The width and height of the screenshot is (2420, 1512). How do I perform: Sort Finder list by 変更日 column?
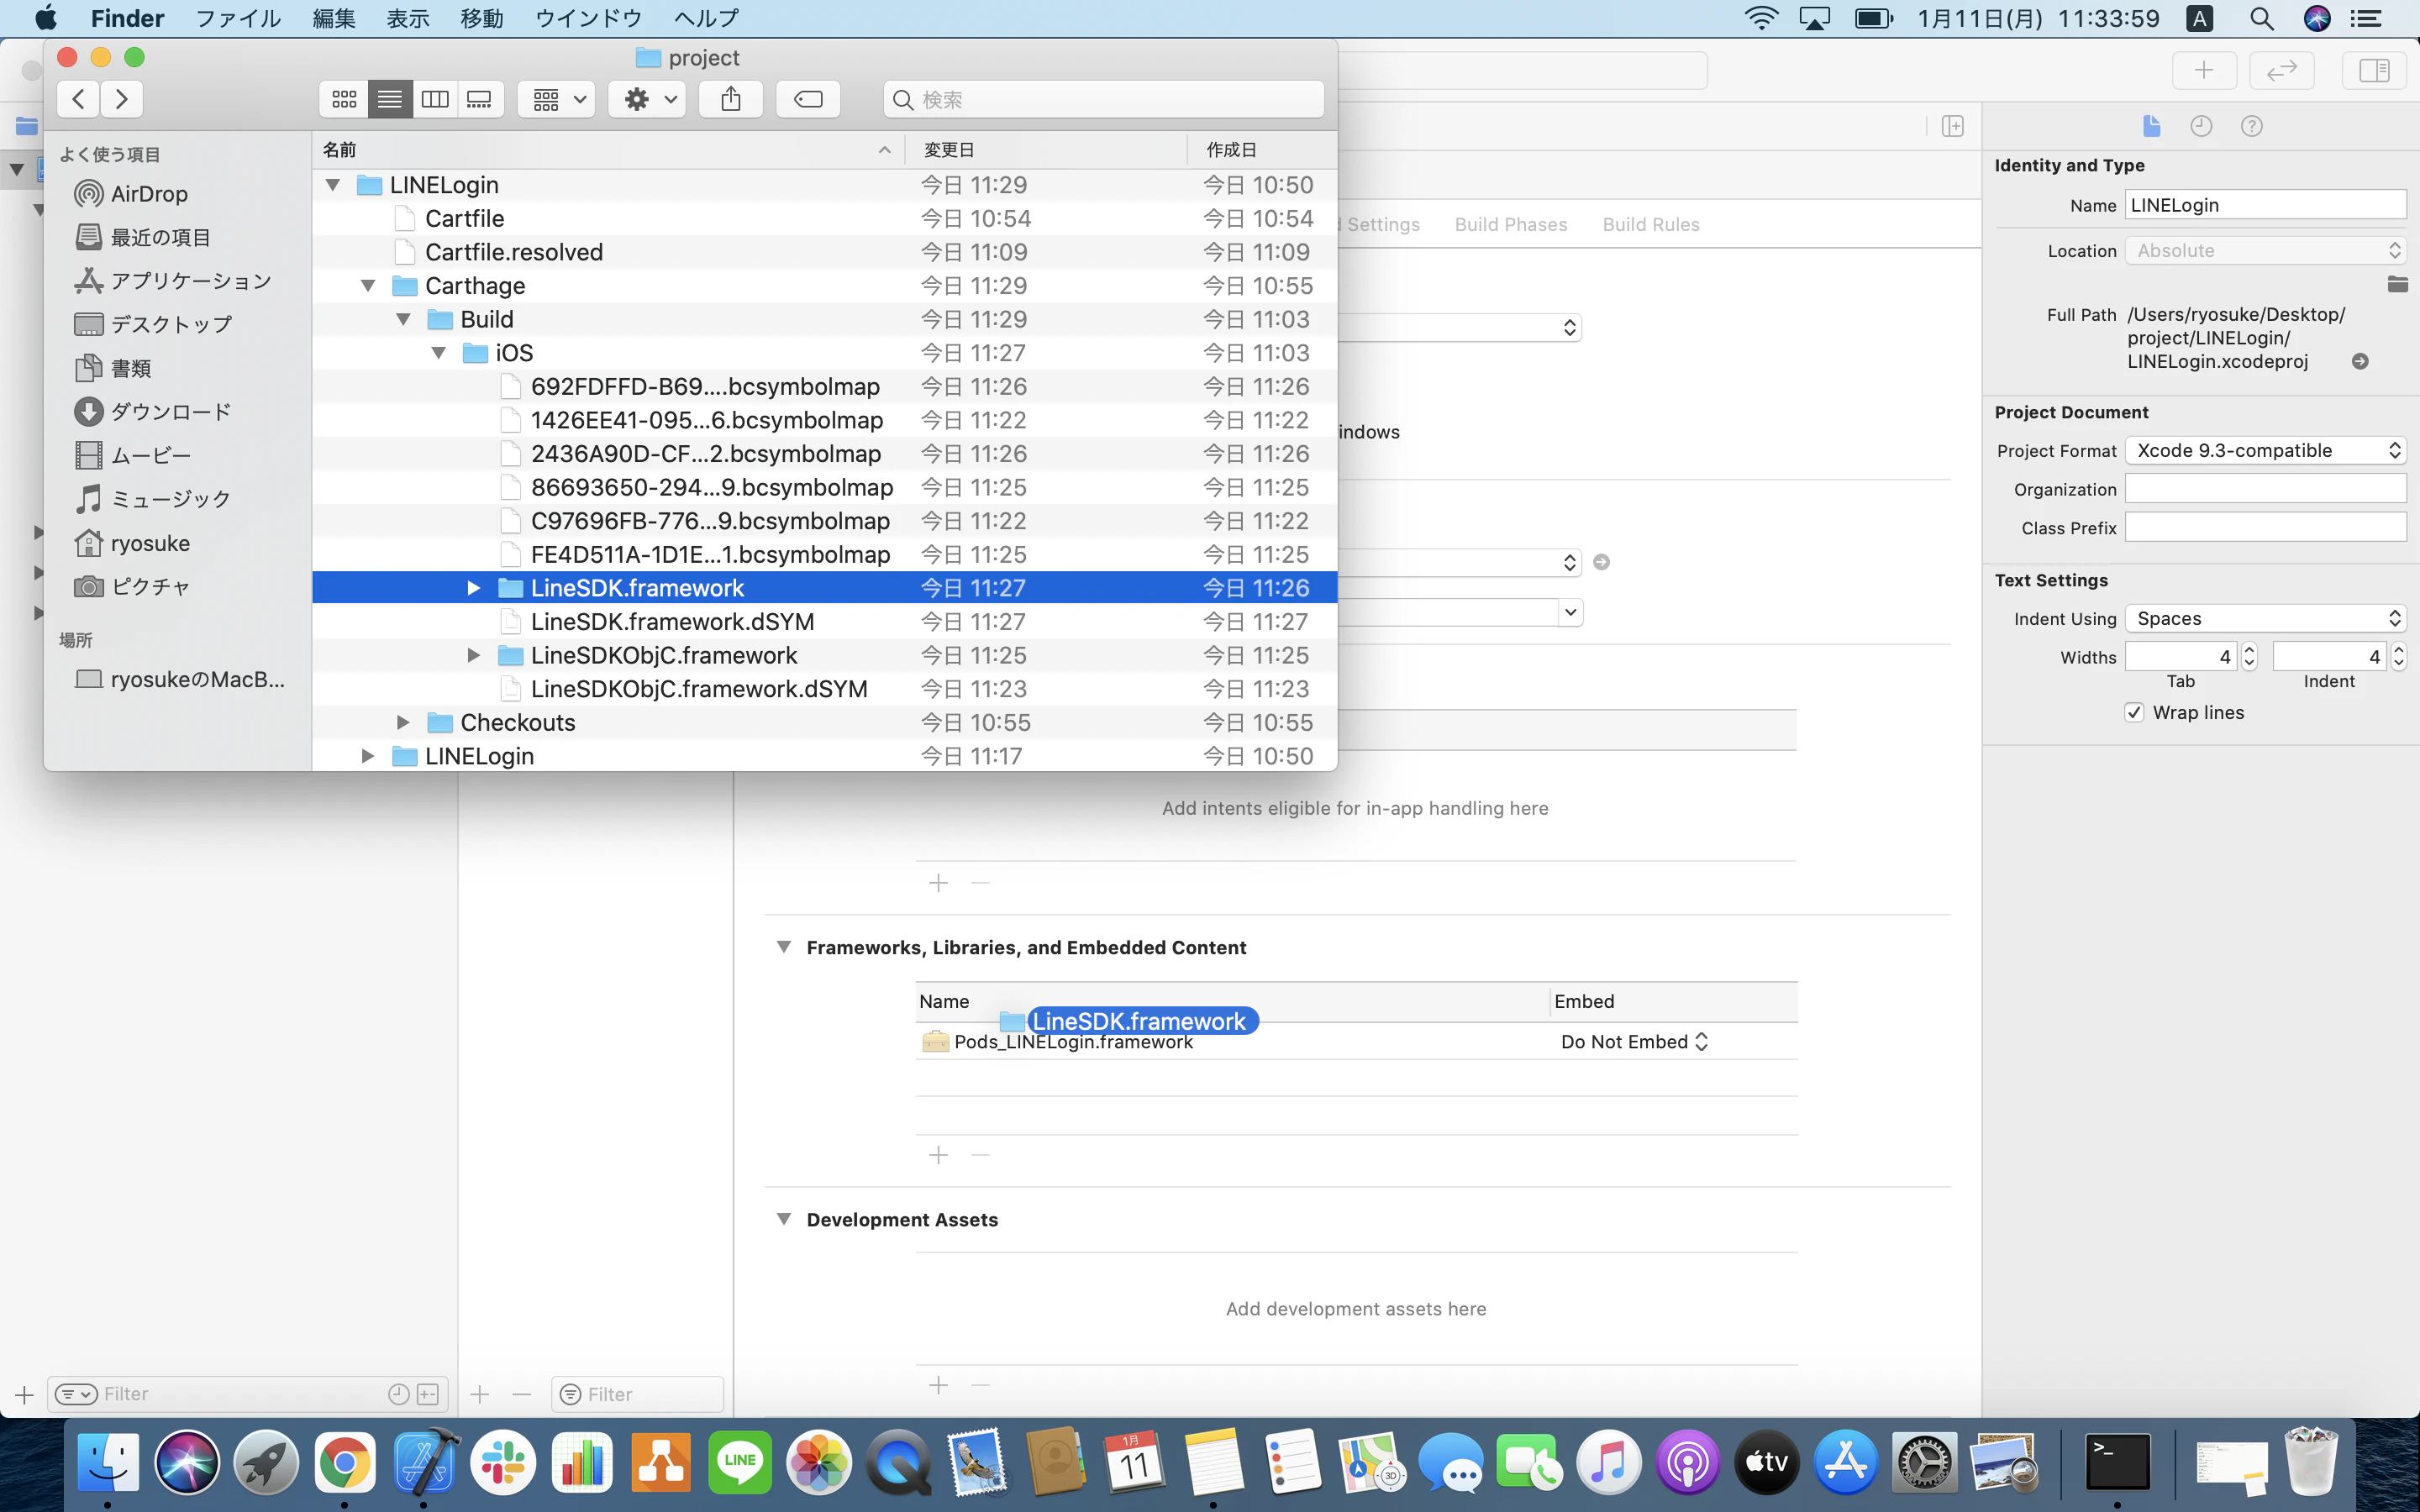1045,150
